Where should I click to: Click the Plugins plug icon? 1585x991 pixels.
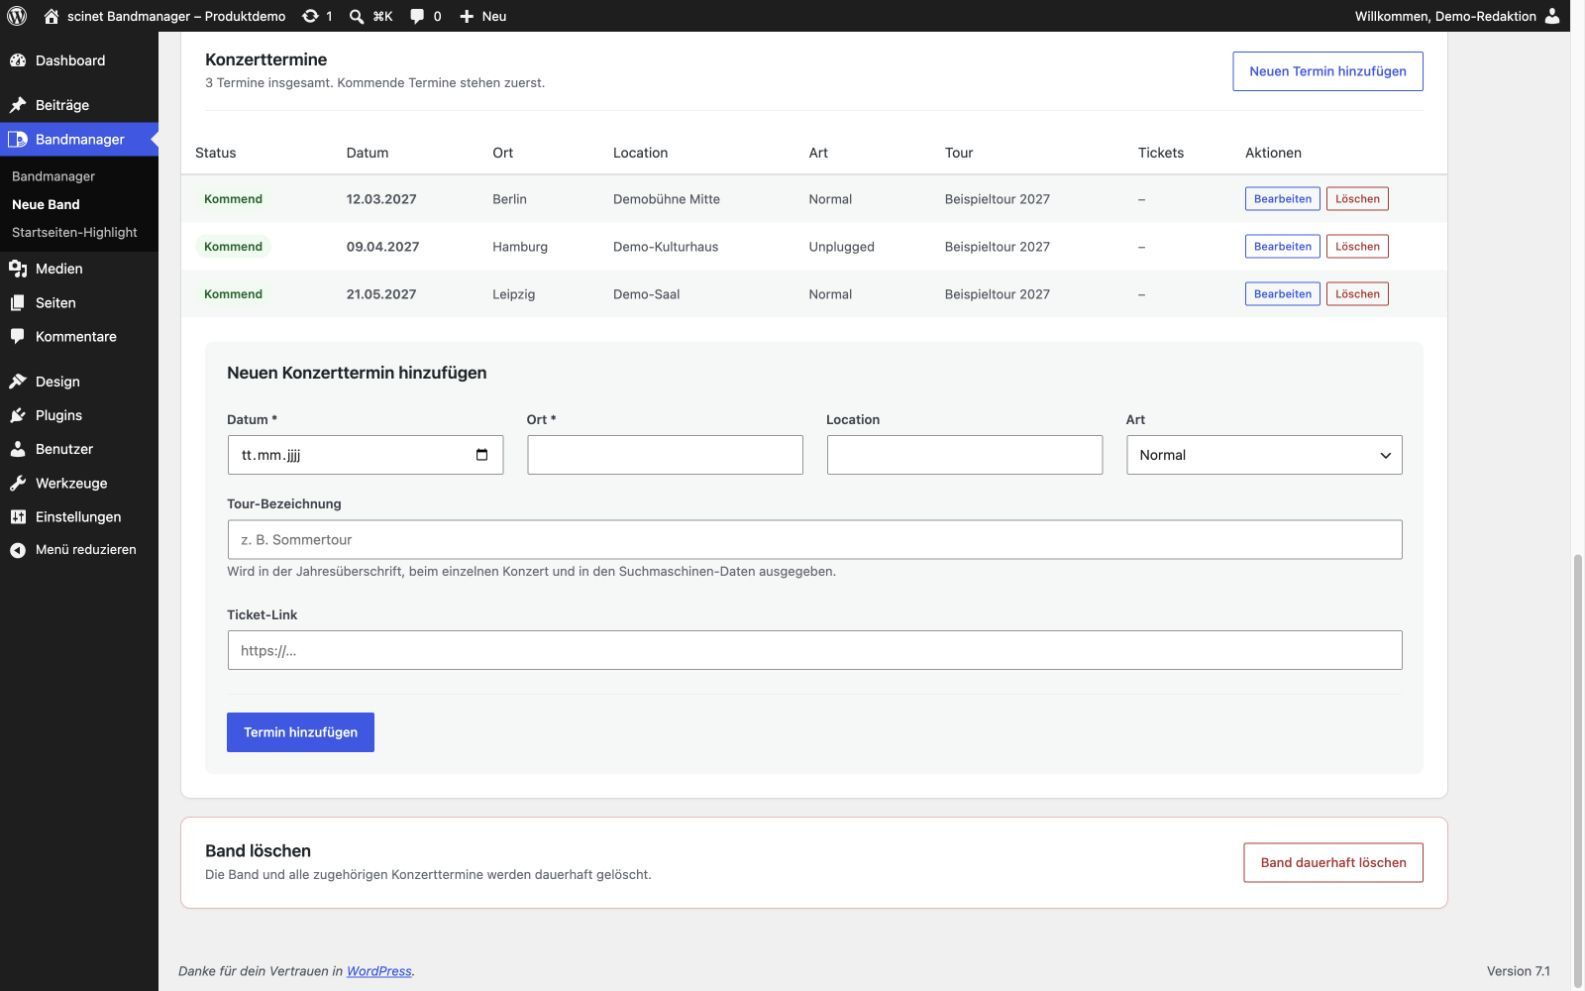coord(18,415)
